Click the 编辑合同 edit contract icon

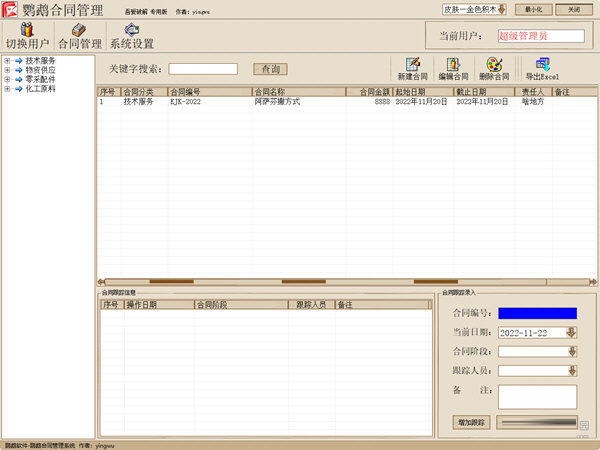click(x=452, y=68)
